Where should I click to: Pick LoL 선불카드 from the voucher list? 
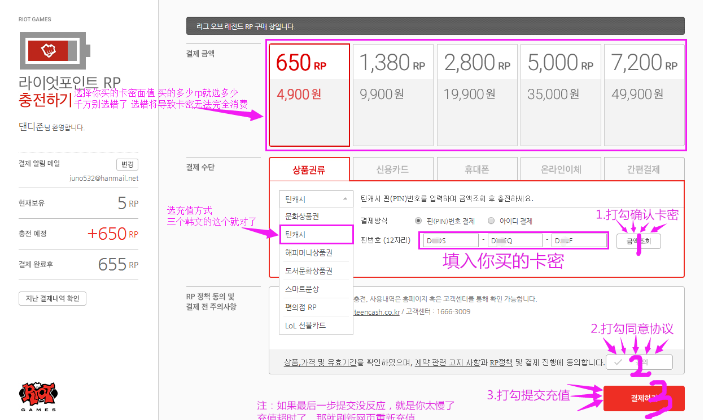click(x=316, y=325)
